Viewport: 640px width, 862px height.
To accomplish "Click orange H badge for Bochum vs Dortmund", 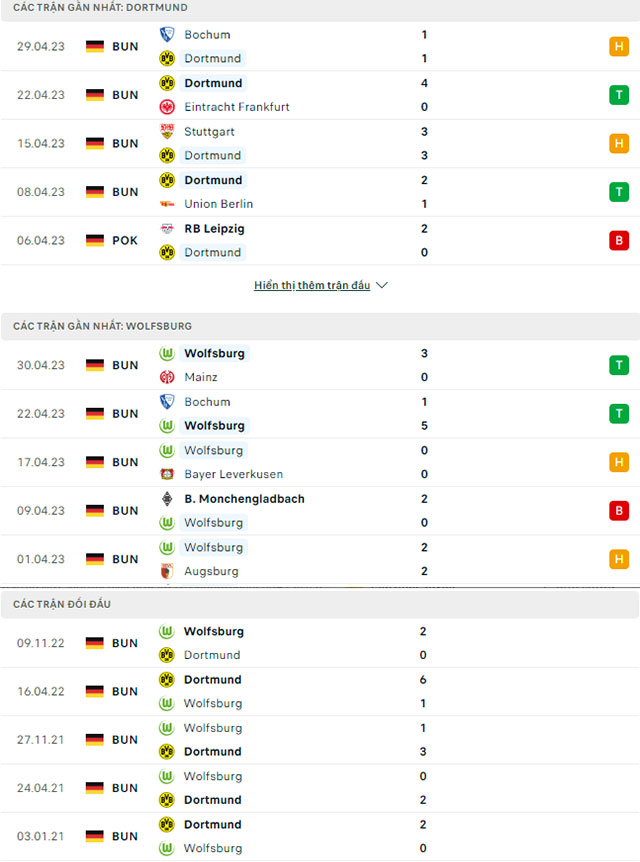I will pyautogui.click(x=619, y=46).
